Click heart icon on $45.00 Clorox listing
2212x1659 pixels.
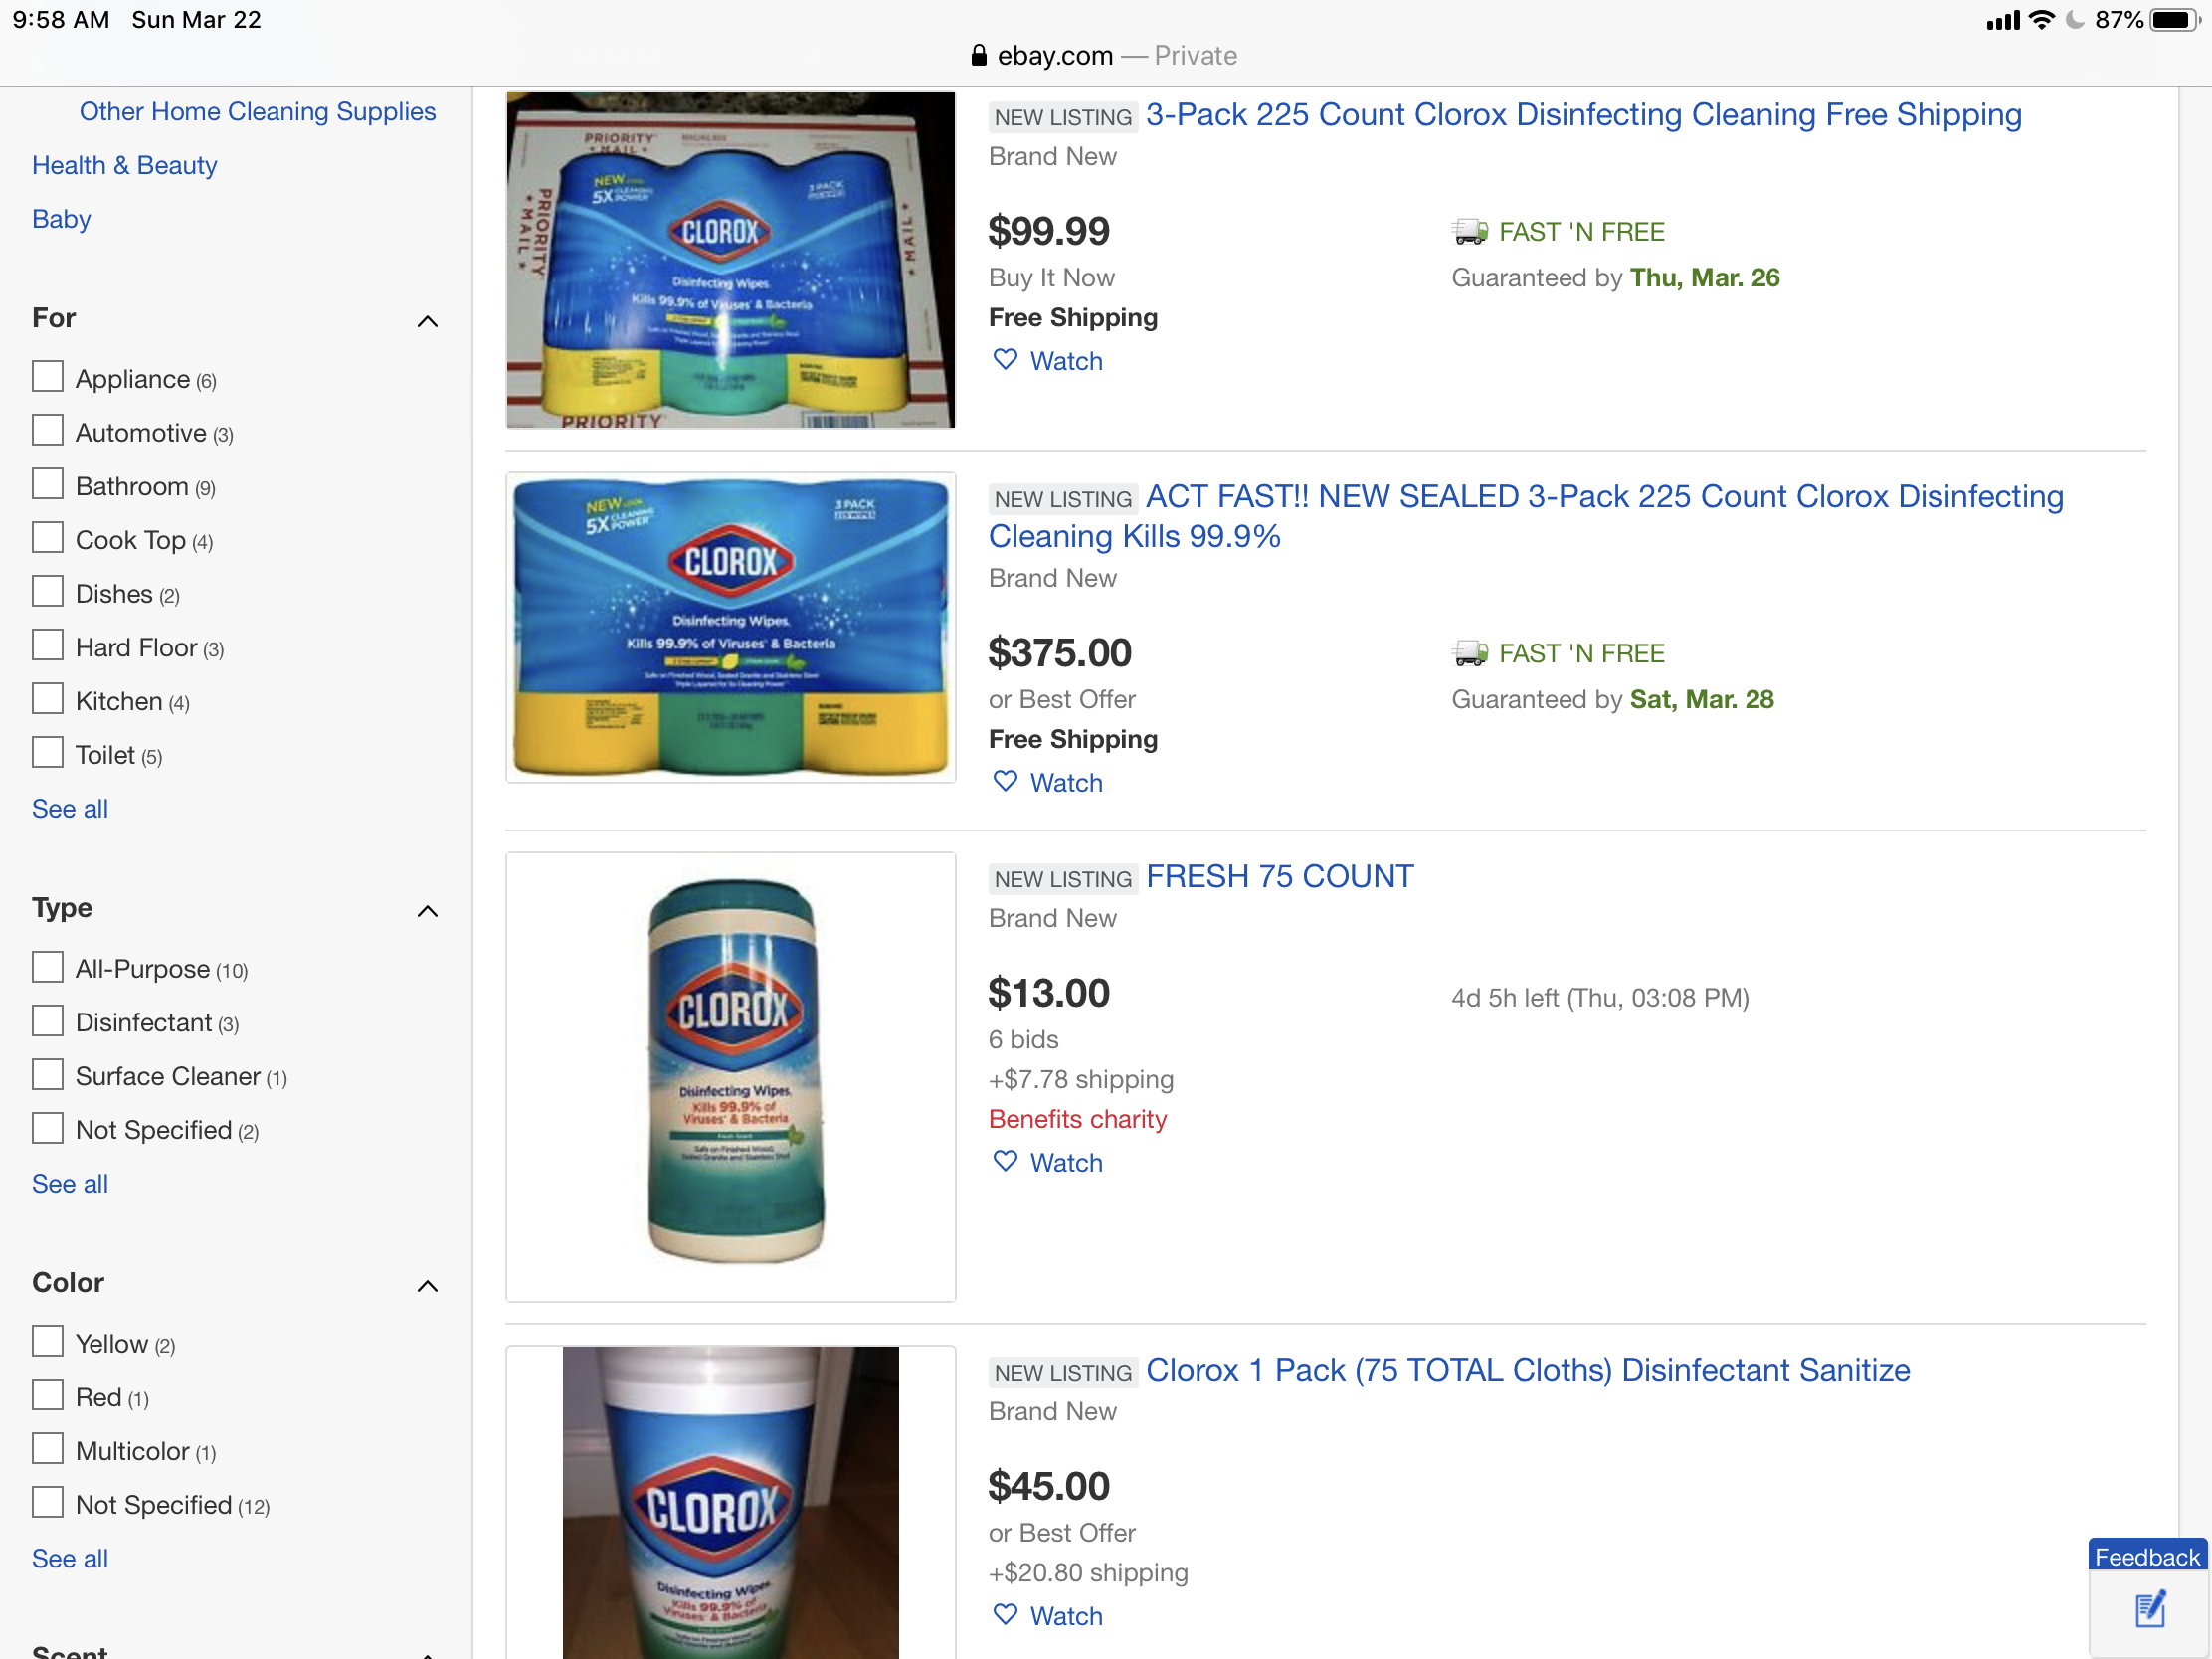pos(1004,1614)
